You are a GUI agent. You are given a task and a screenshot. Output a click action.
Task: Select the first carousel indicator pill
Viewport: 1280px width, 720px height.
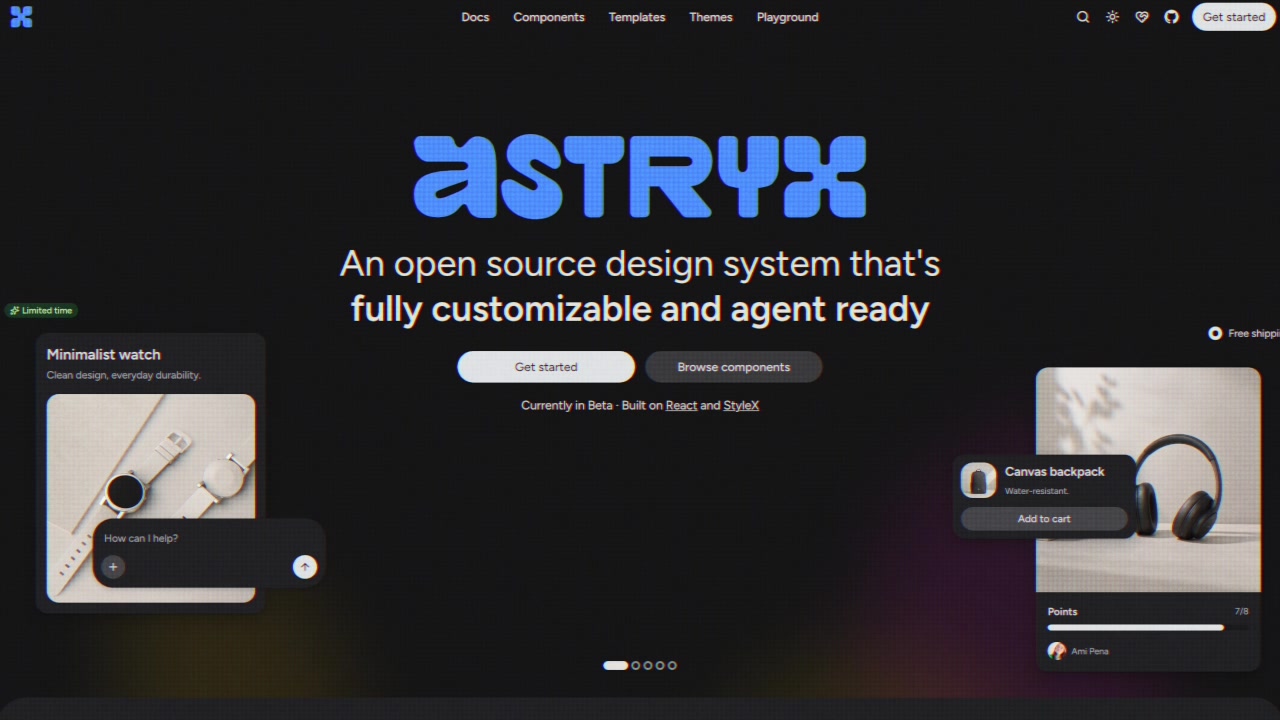click(615, 665)
